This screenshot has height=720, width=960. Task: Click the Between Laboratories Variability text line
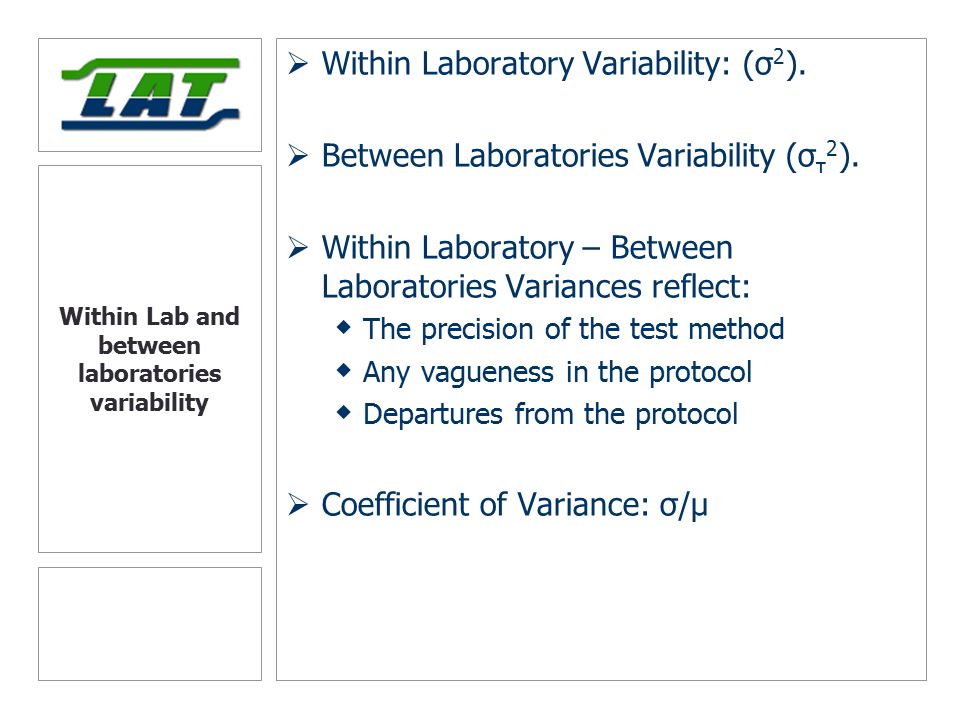click(x=590, y=156)
